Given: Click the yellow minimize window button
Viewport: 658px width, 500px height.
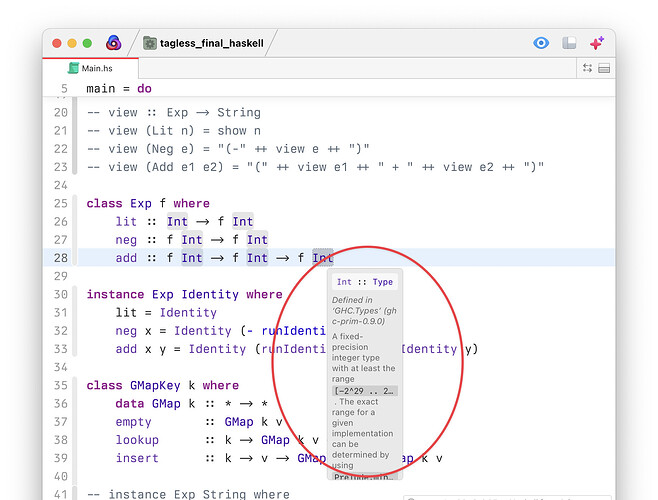Looking at the screenshot, I should point(72,43).
